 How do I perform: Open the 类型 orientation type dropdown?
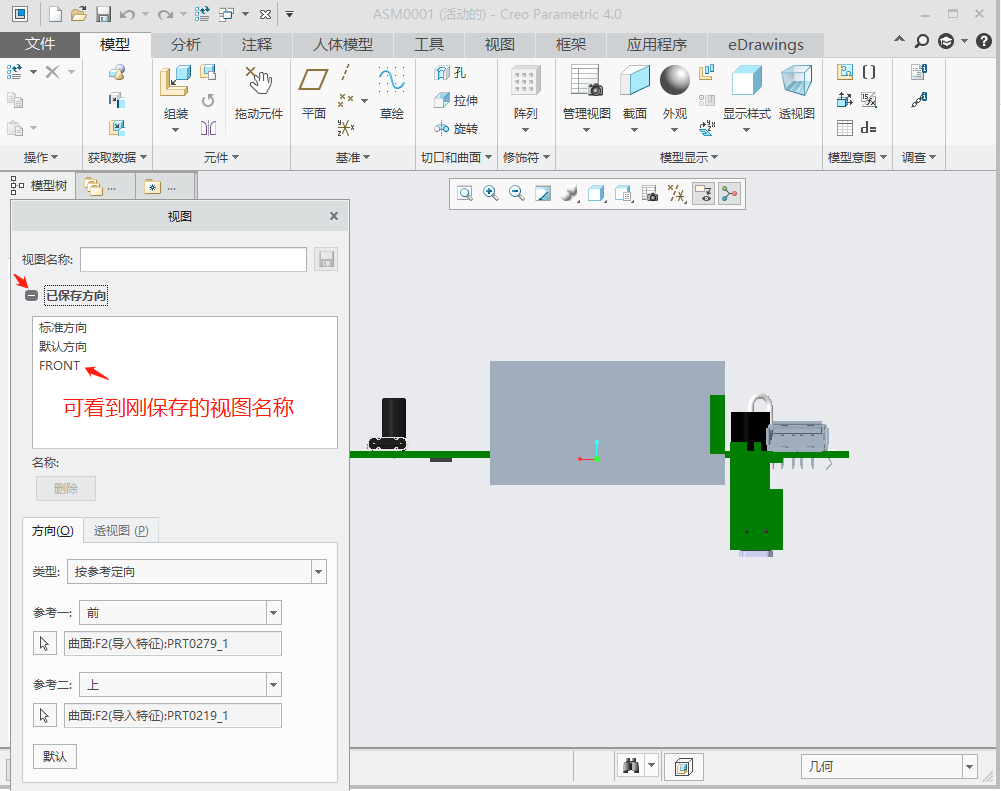pos(319,572)
